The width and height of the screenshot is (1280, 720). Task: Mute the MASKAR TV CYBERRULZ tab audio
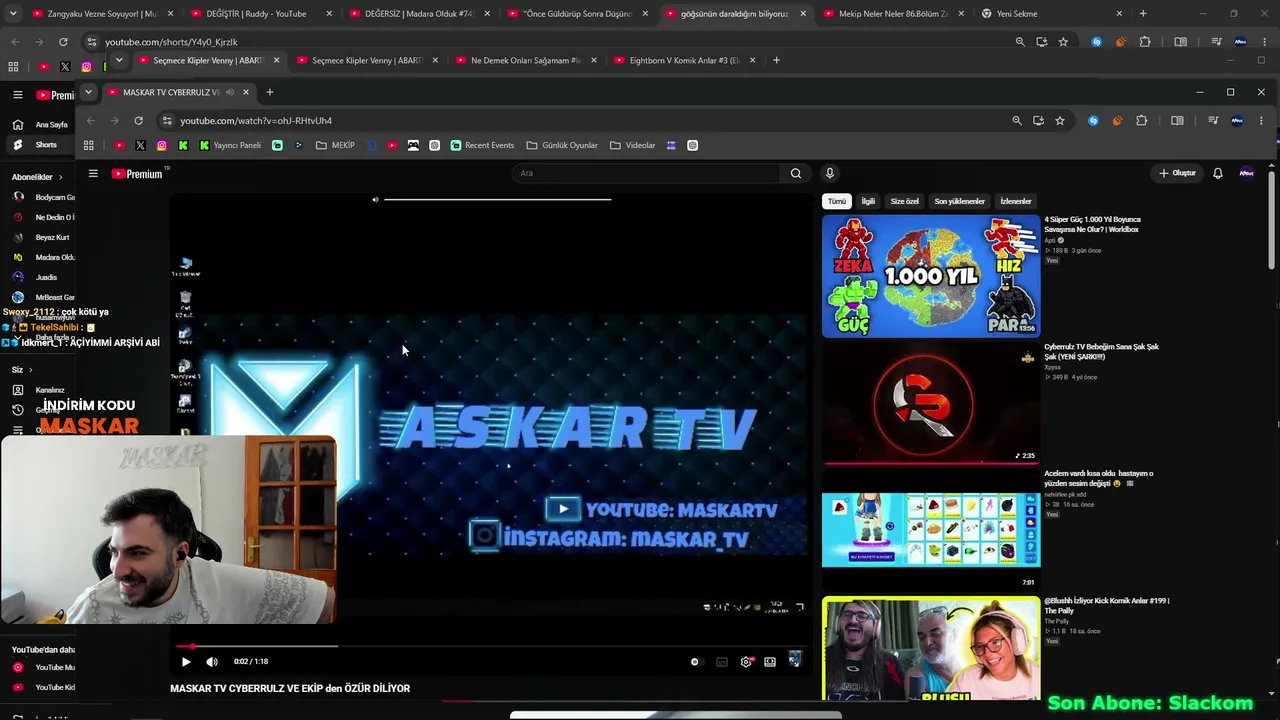230,92
